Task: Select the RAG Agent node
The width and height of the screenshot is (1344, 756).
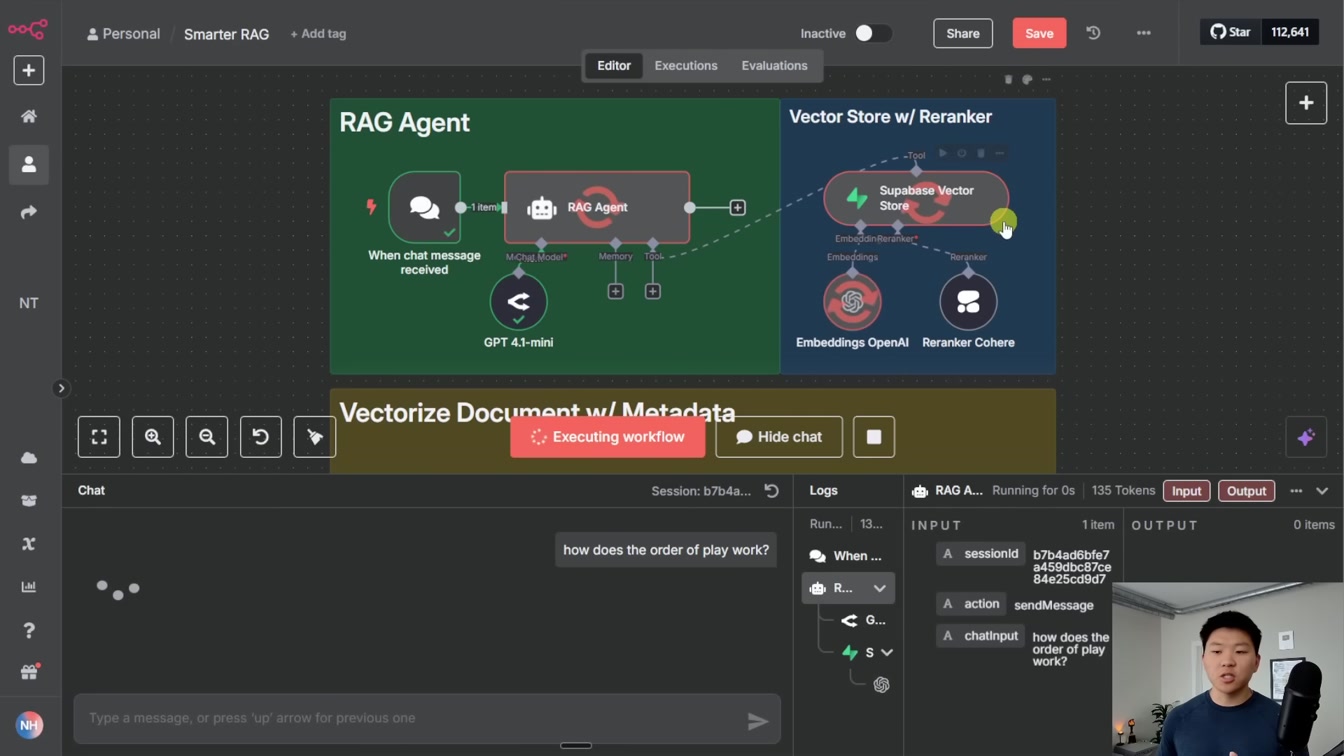Action: [x=597, y=207]
